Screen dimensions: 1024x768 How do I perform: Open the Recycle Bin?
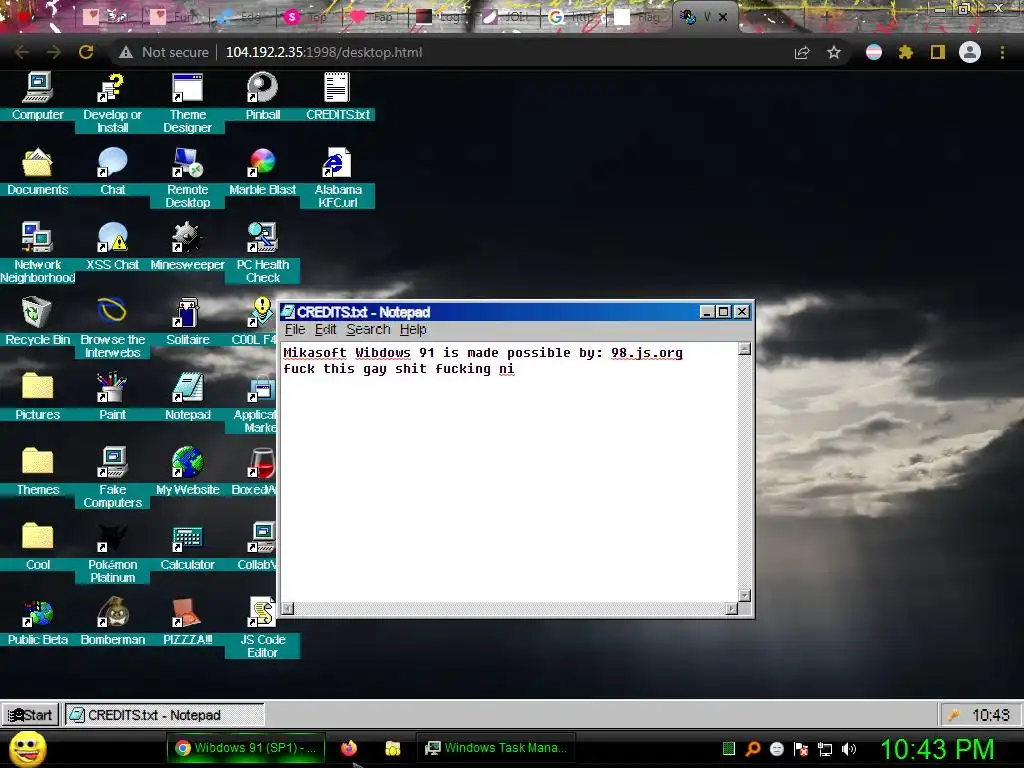pyautogui.click(x=37, y=321)
